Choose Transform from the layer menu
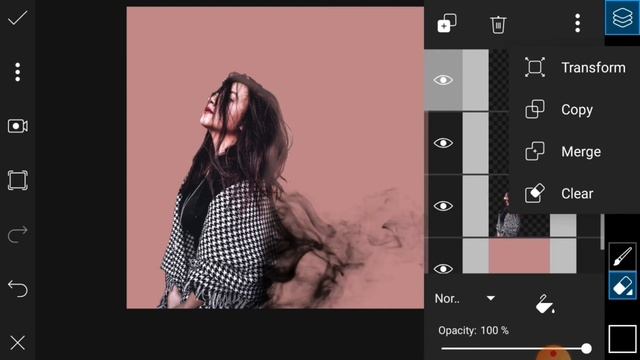Image resolution: width=640 pixels, height=360 pixels. click(x=576, y=67)
